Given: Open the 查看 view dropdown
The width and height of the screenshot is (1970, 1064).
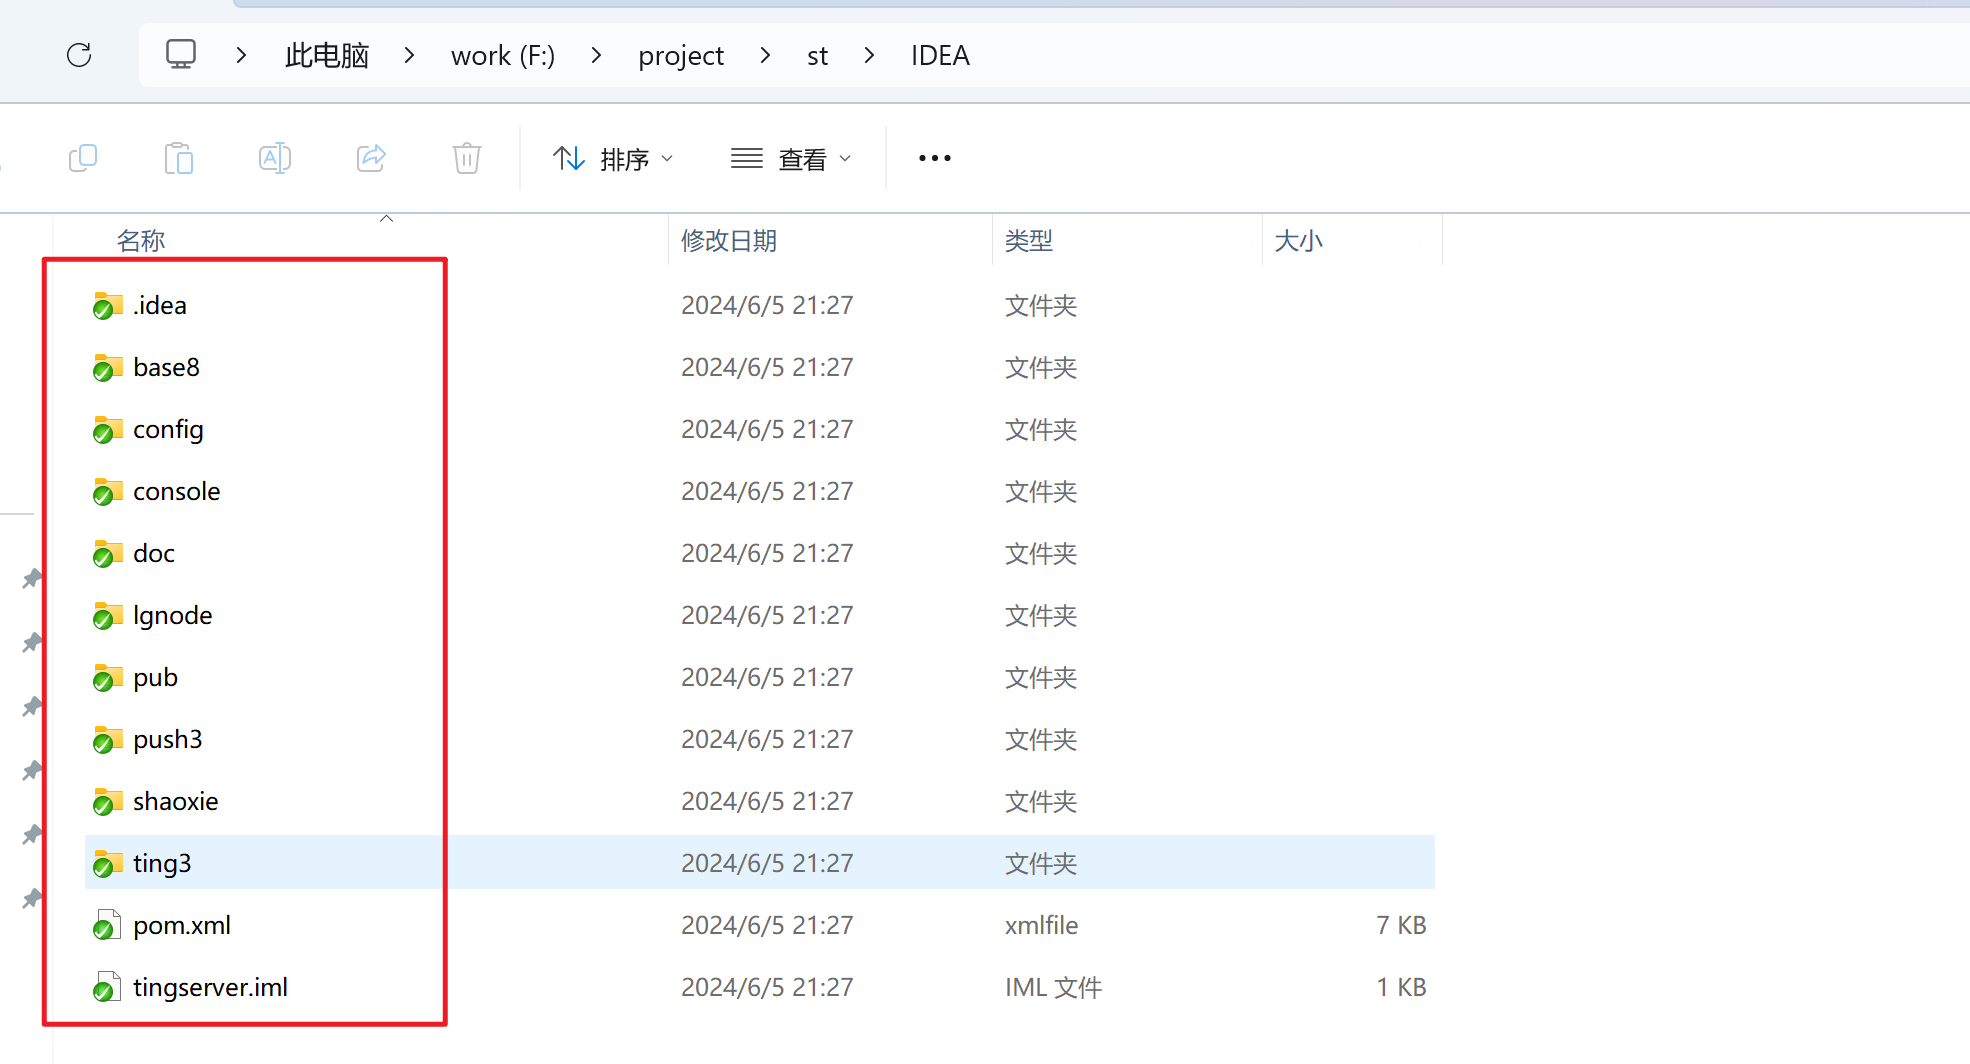Looking at the screenshot, I should point(791,158).
